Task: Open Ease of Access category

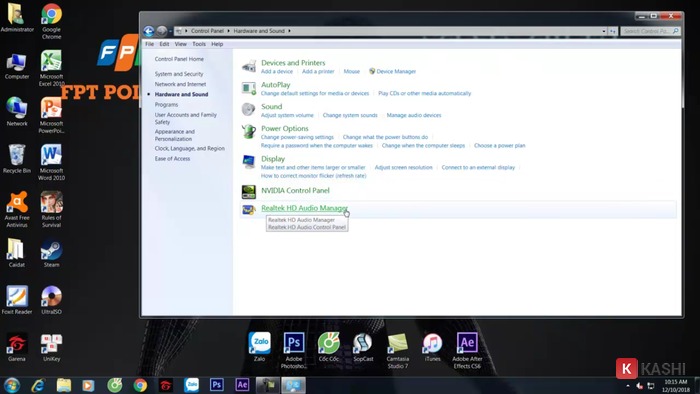Action: (172, 158)
